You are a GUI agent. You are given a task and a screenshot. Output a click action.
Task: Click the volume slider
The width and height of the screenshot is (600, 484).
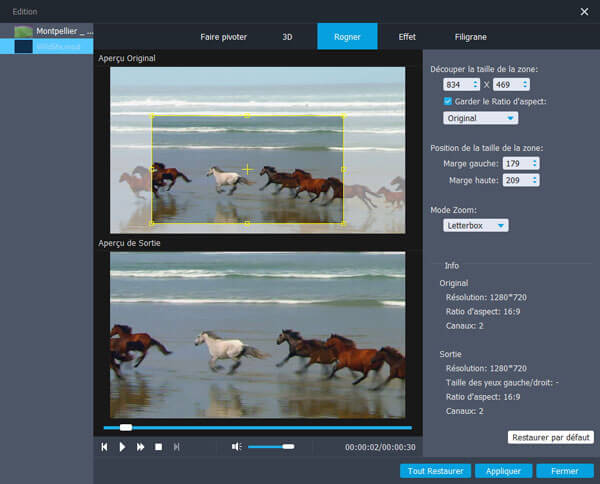coord(270,447)
